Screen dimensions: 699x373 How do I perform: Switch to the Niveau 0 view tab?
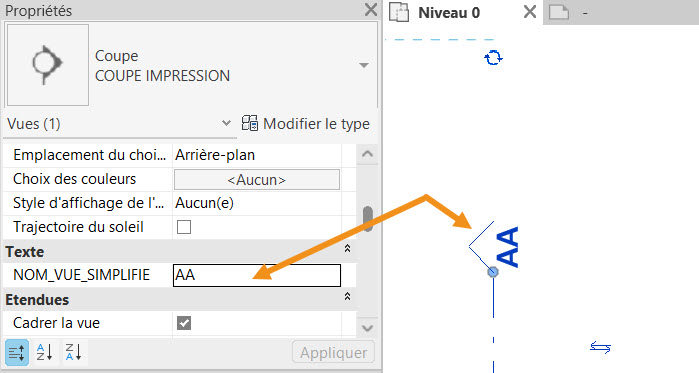coord(449,12)
